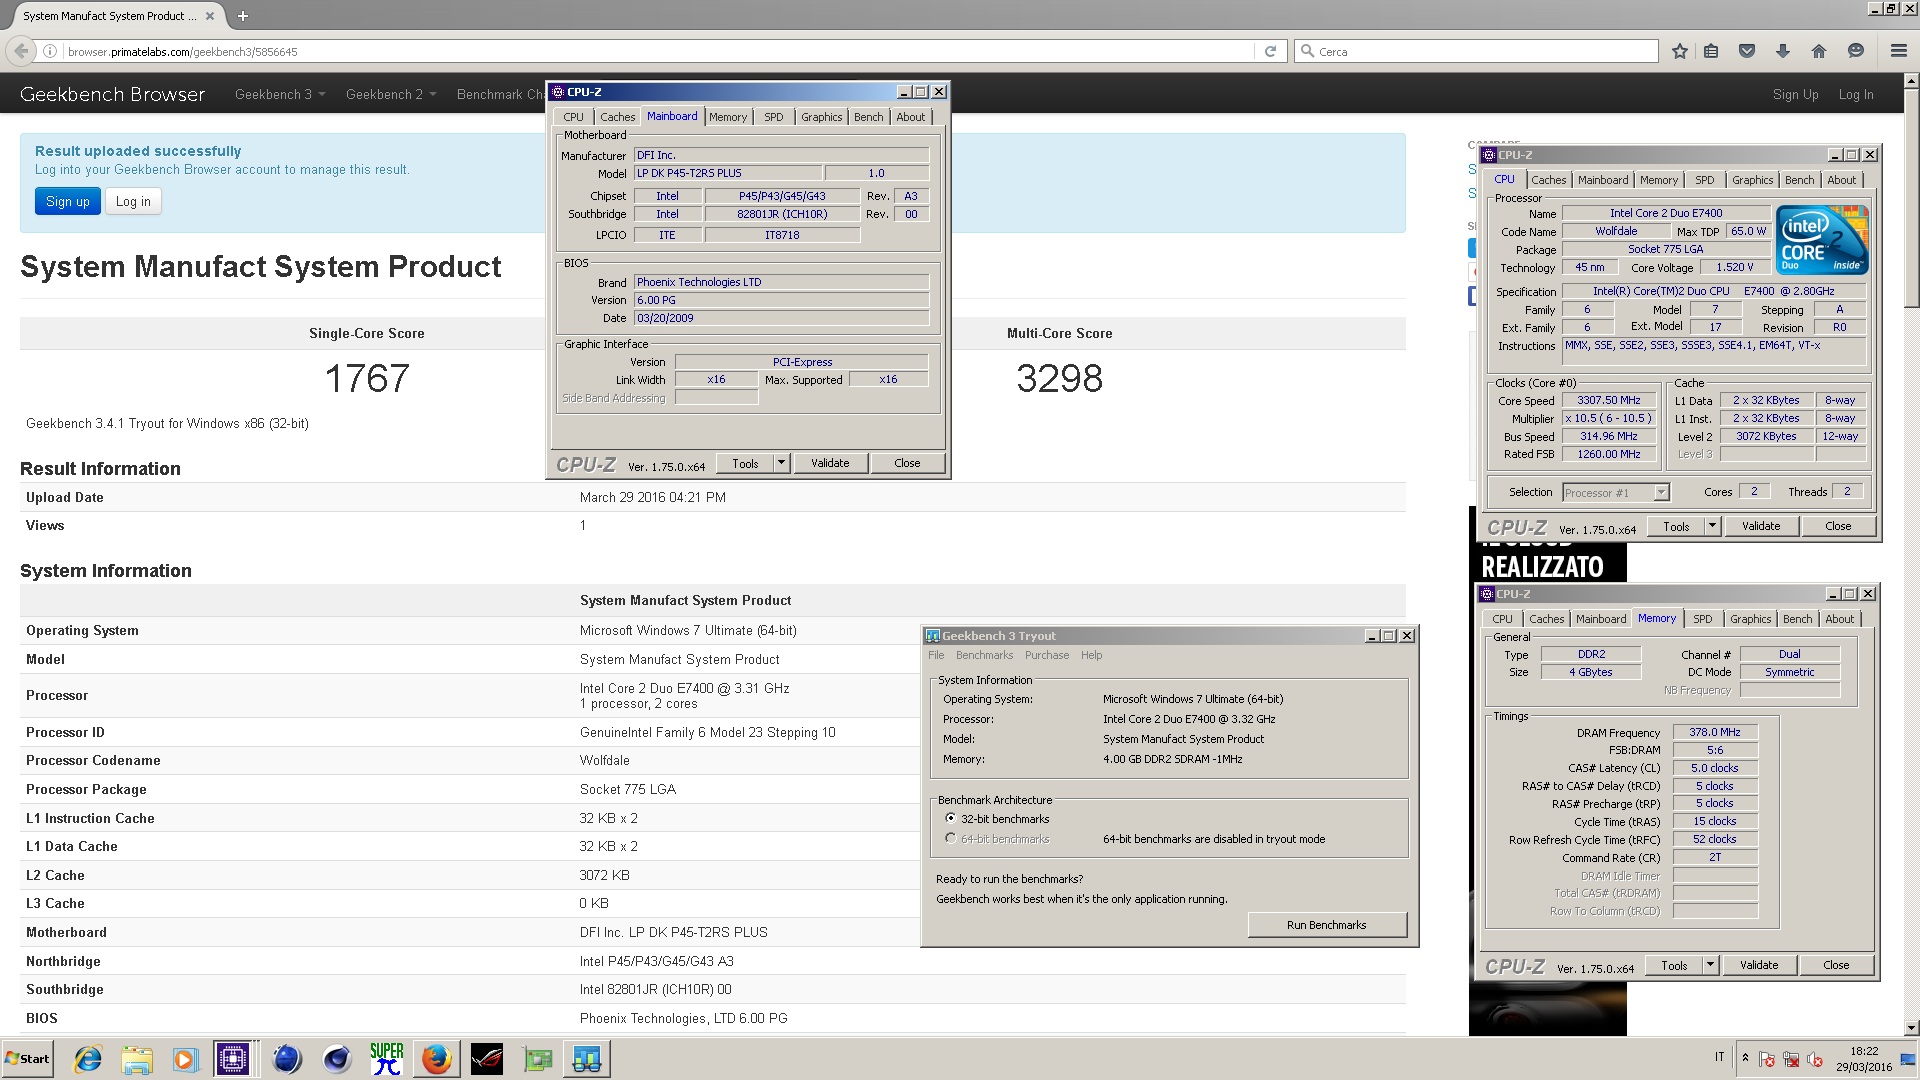Click browser scrollbar up arrow
The width and height of the screenshot is (1920, 1080).
point(1911,81)
